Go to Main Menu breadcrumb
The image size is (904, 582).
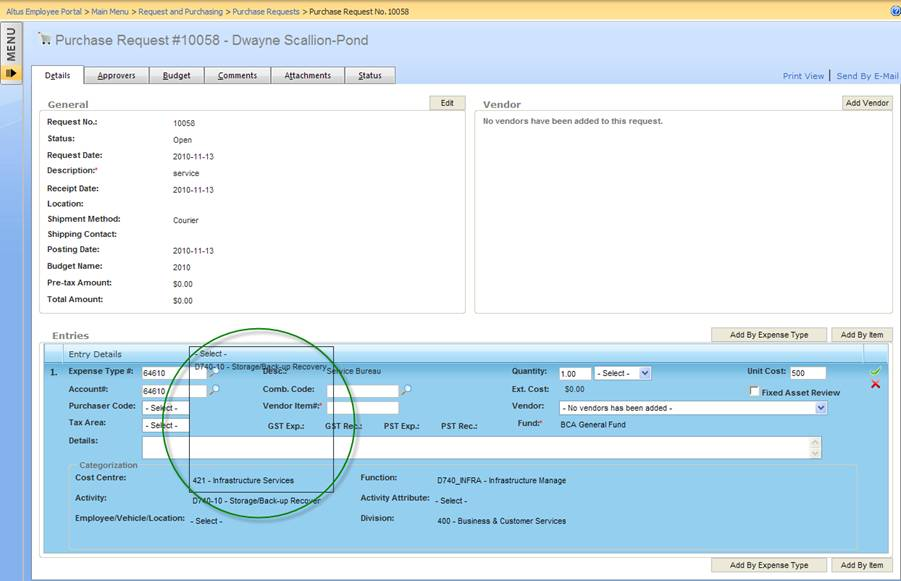(110, 12)
